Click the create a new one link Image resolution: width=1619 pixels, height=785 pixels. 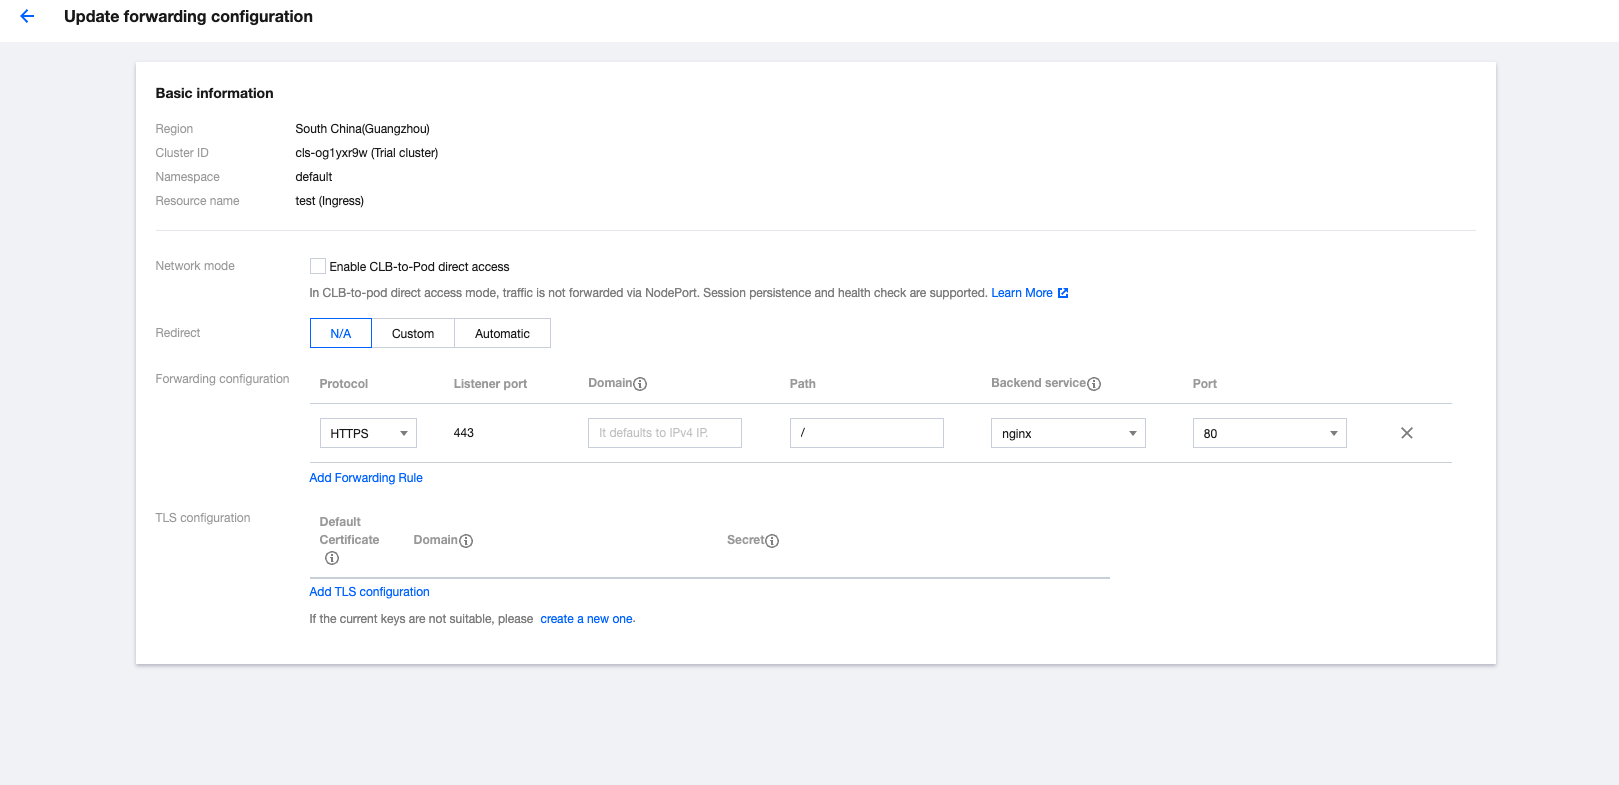586,619
